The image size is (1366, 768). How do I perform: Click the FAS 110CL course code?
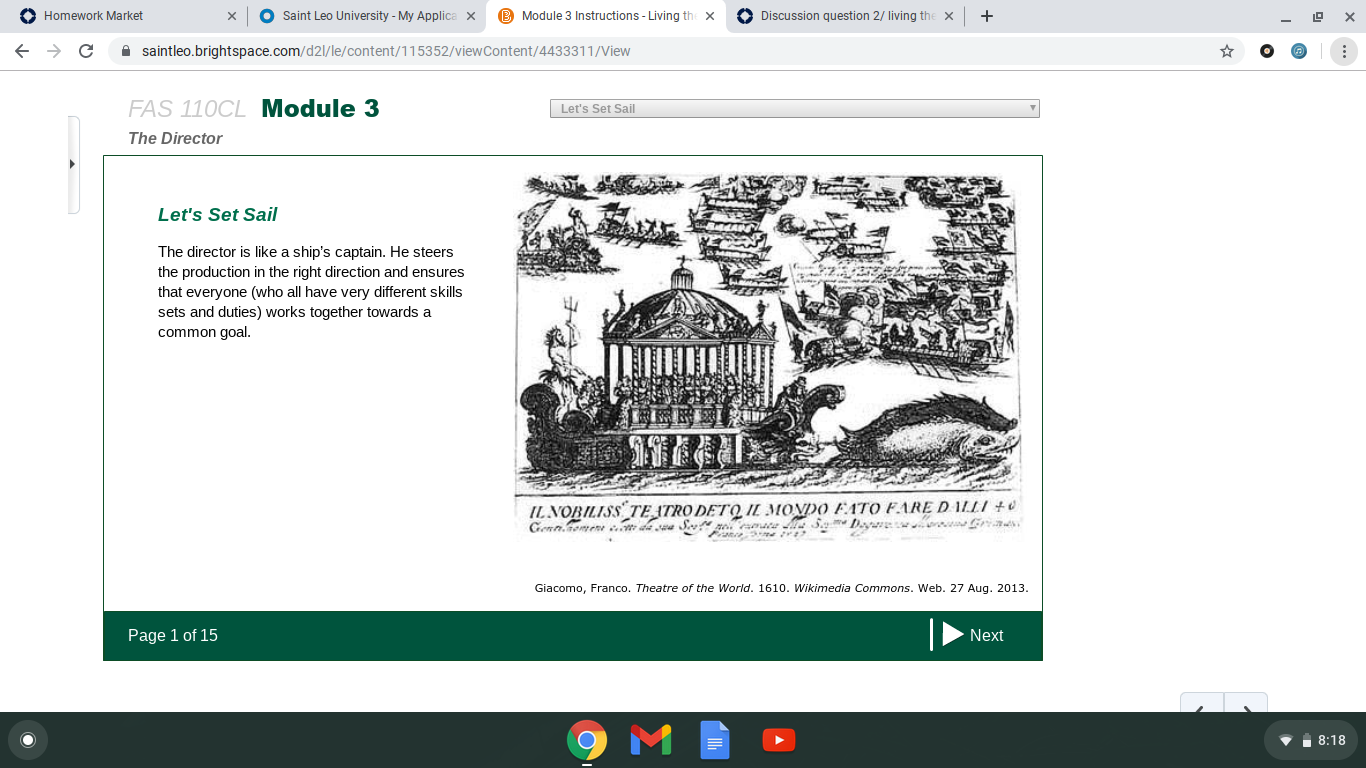[x=187, y=108]
